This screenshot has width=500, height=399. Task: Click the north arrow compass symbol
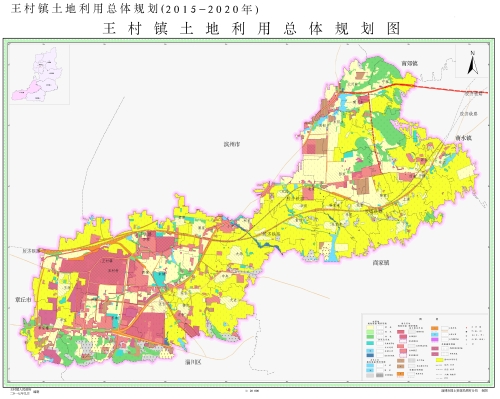(x=473, y=63)
